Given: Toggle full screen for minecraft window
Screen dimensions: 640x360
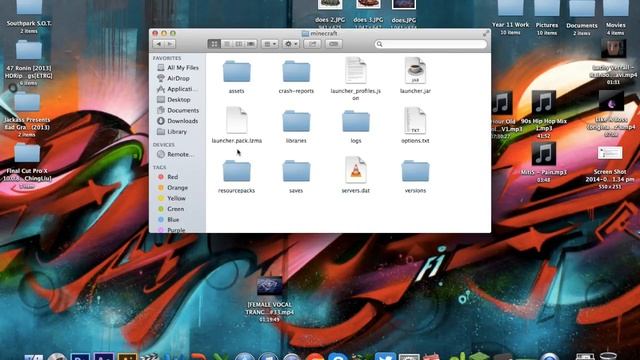Looking at the screenshot, I should click(486, 33).
